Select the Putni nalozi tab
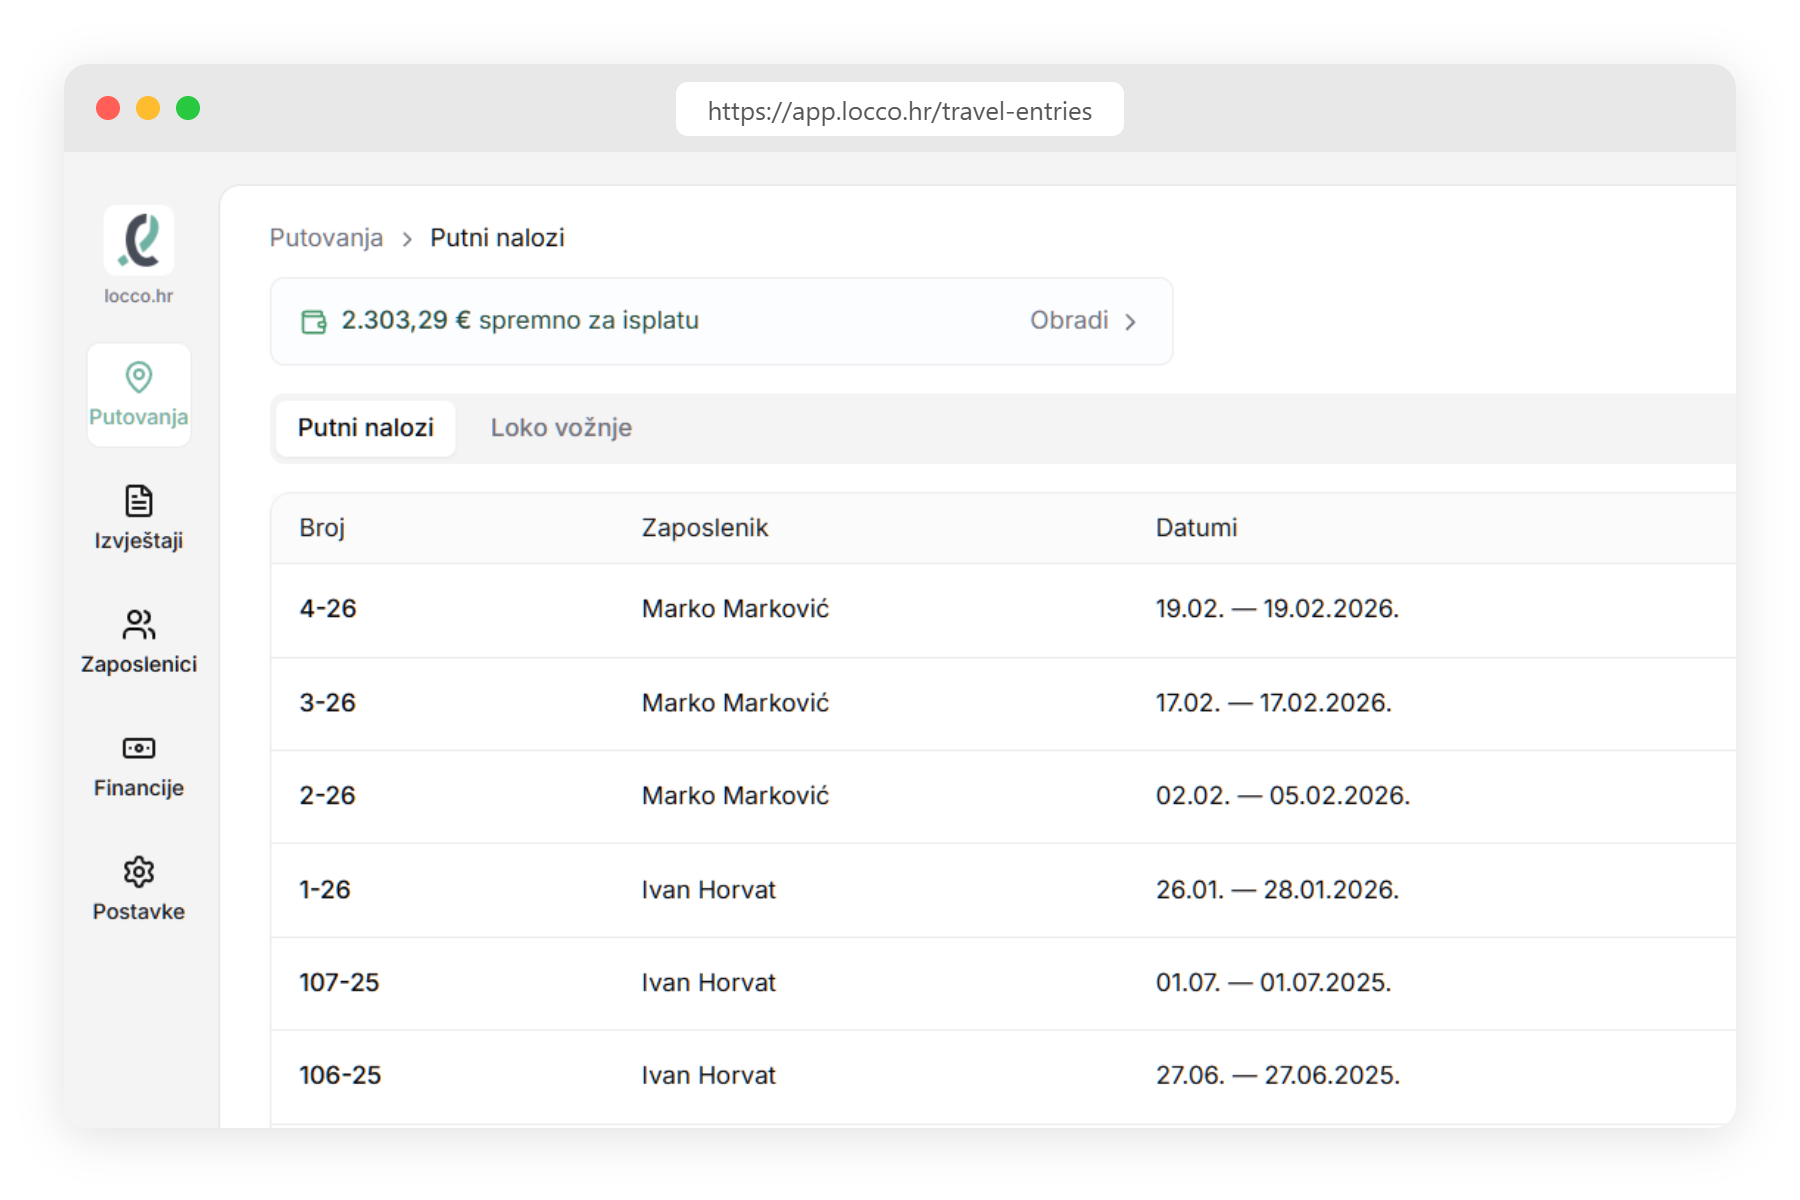 click(x=366, y=428)
